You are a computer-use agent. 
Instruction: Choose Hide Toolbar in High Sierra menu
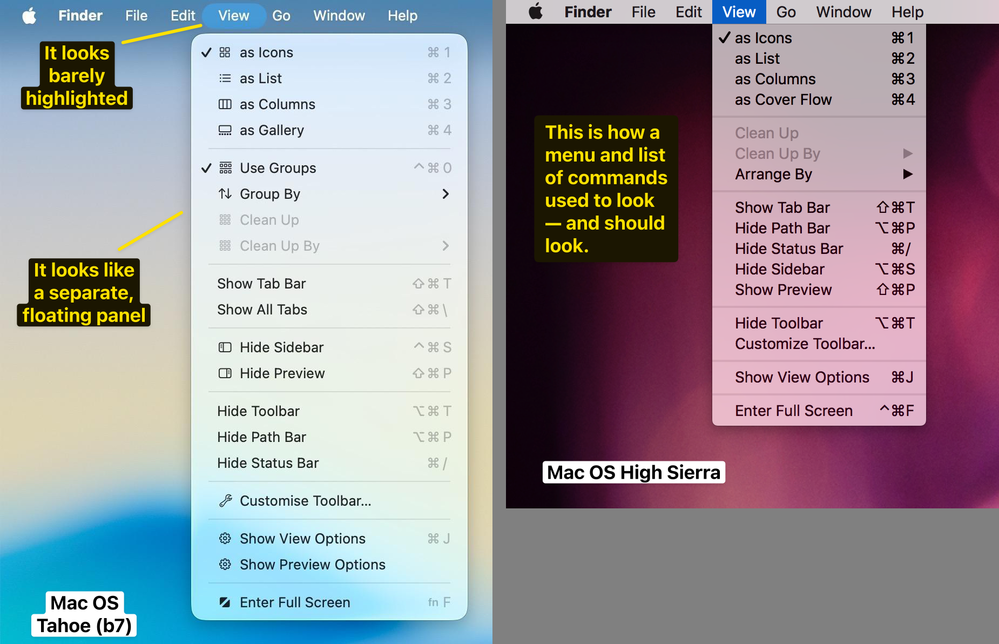point(819,323)
